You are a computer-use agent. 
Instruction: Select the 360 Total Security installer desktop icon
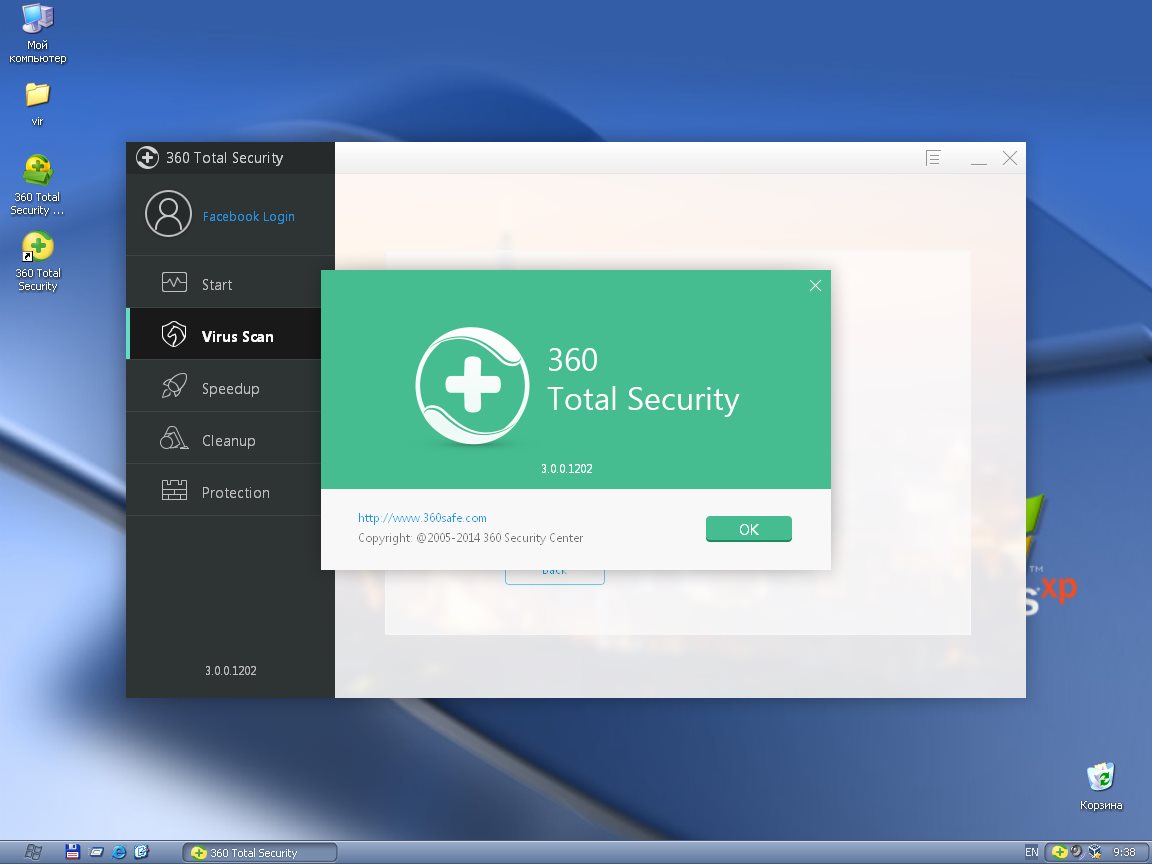(x=37, y=185)
